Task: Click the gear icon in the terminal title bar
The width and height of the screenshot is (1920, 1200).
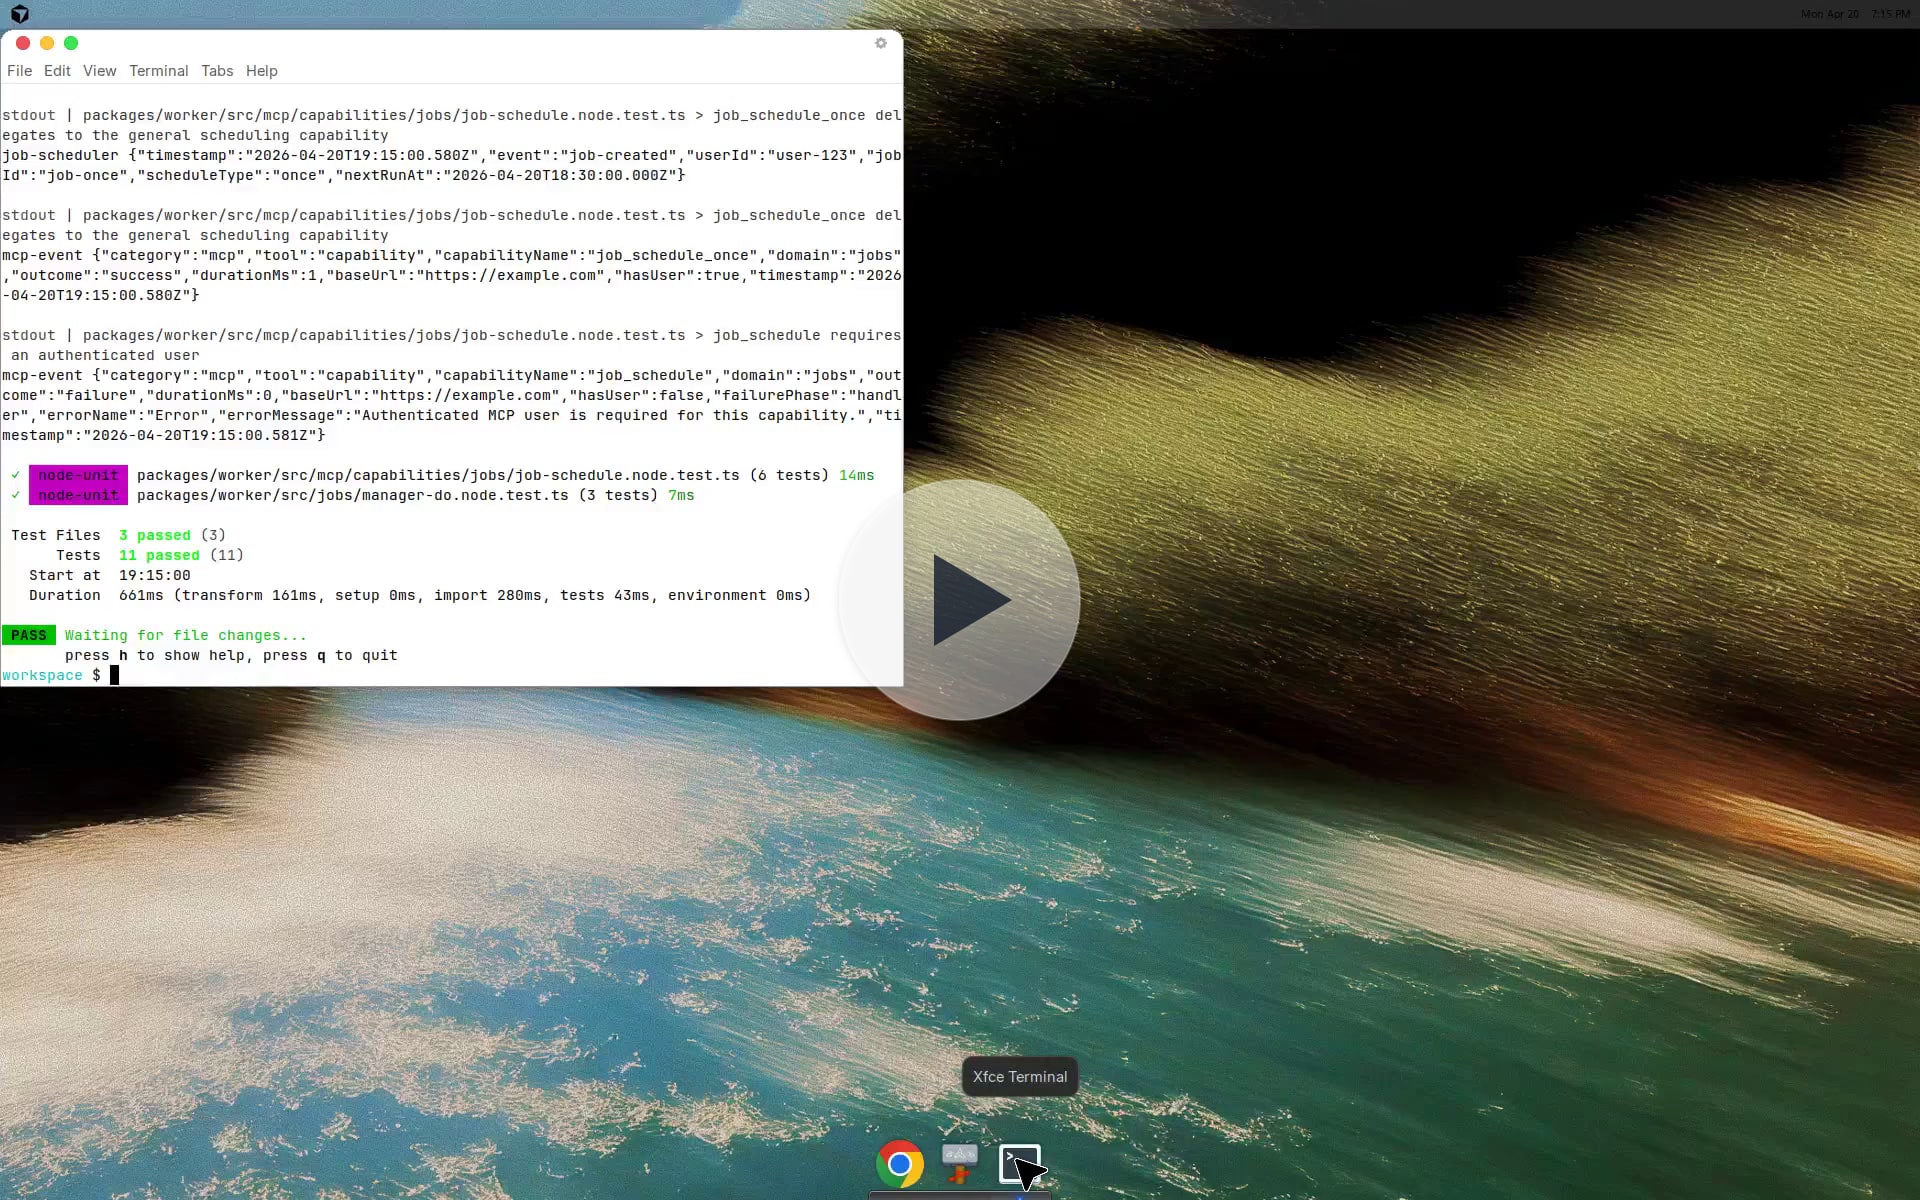Action: click(881, 43)
